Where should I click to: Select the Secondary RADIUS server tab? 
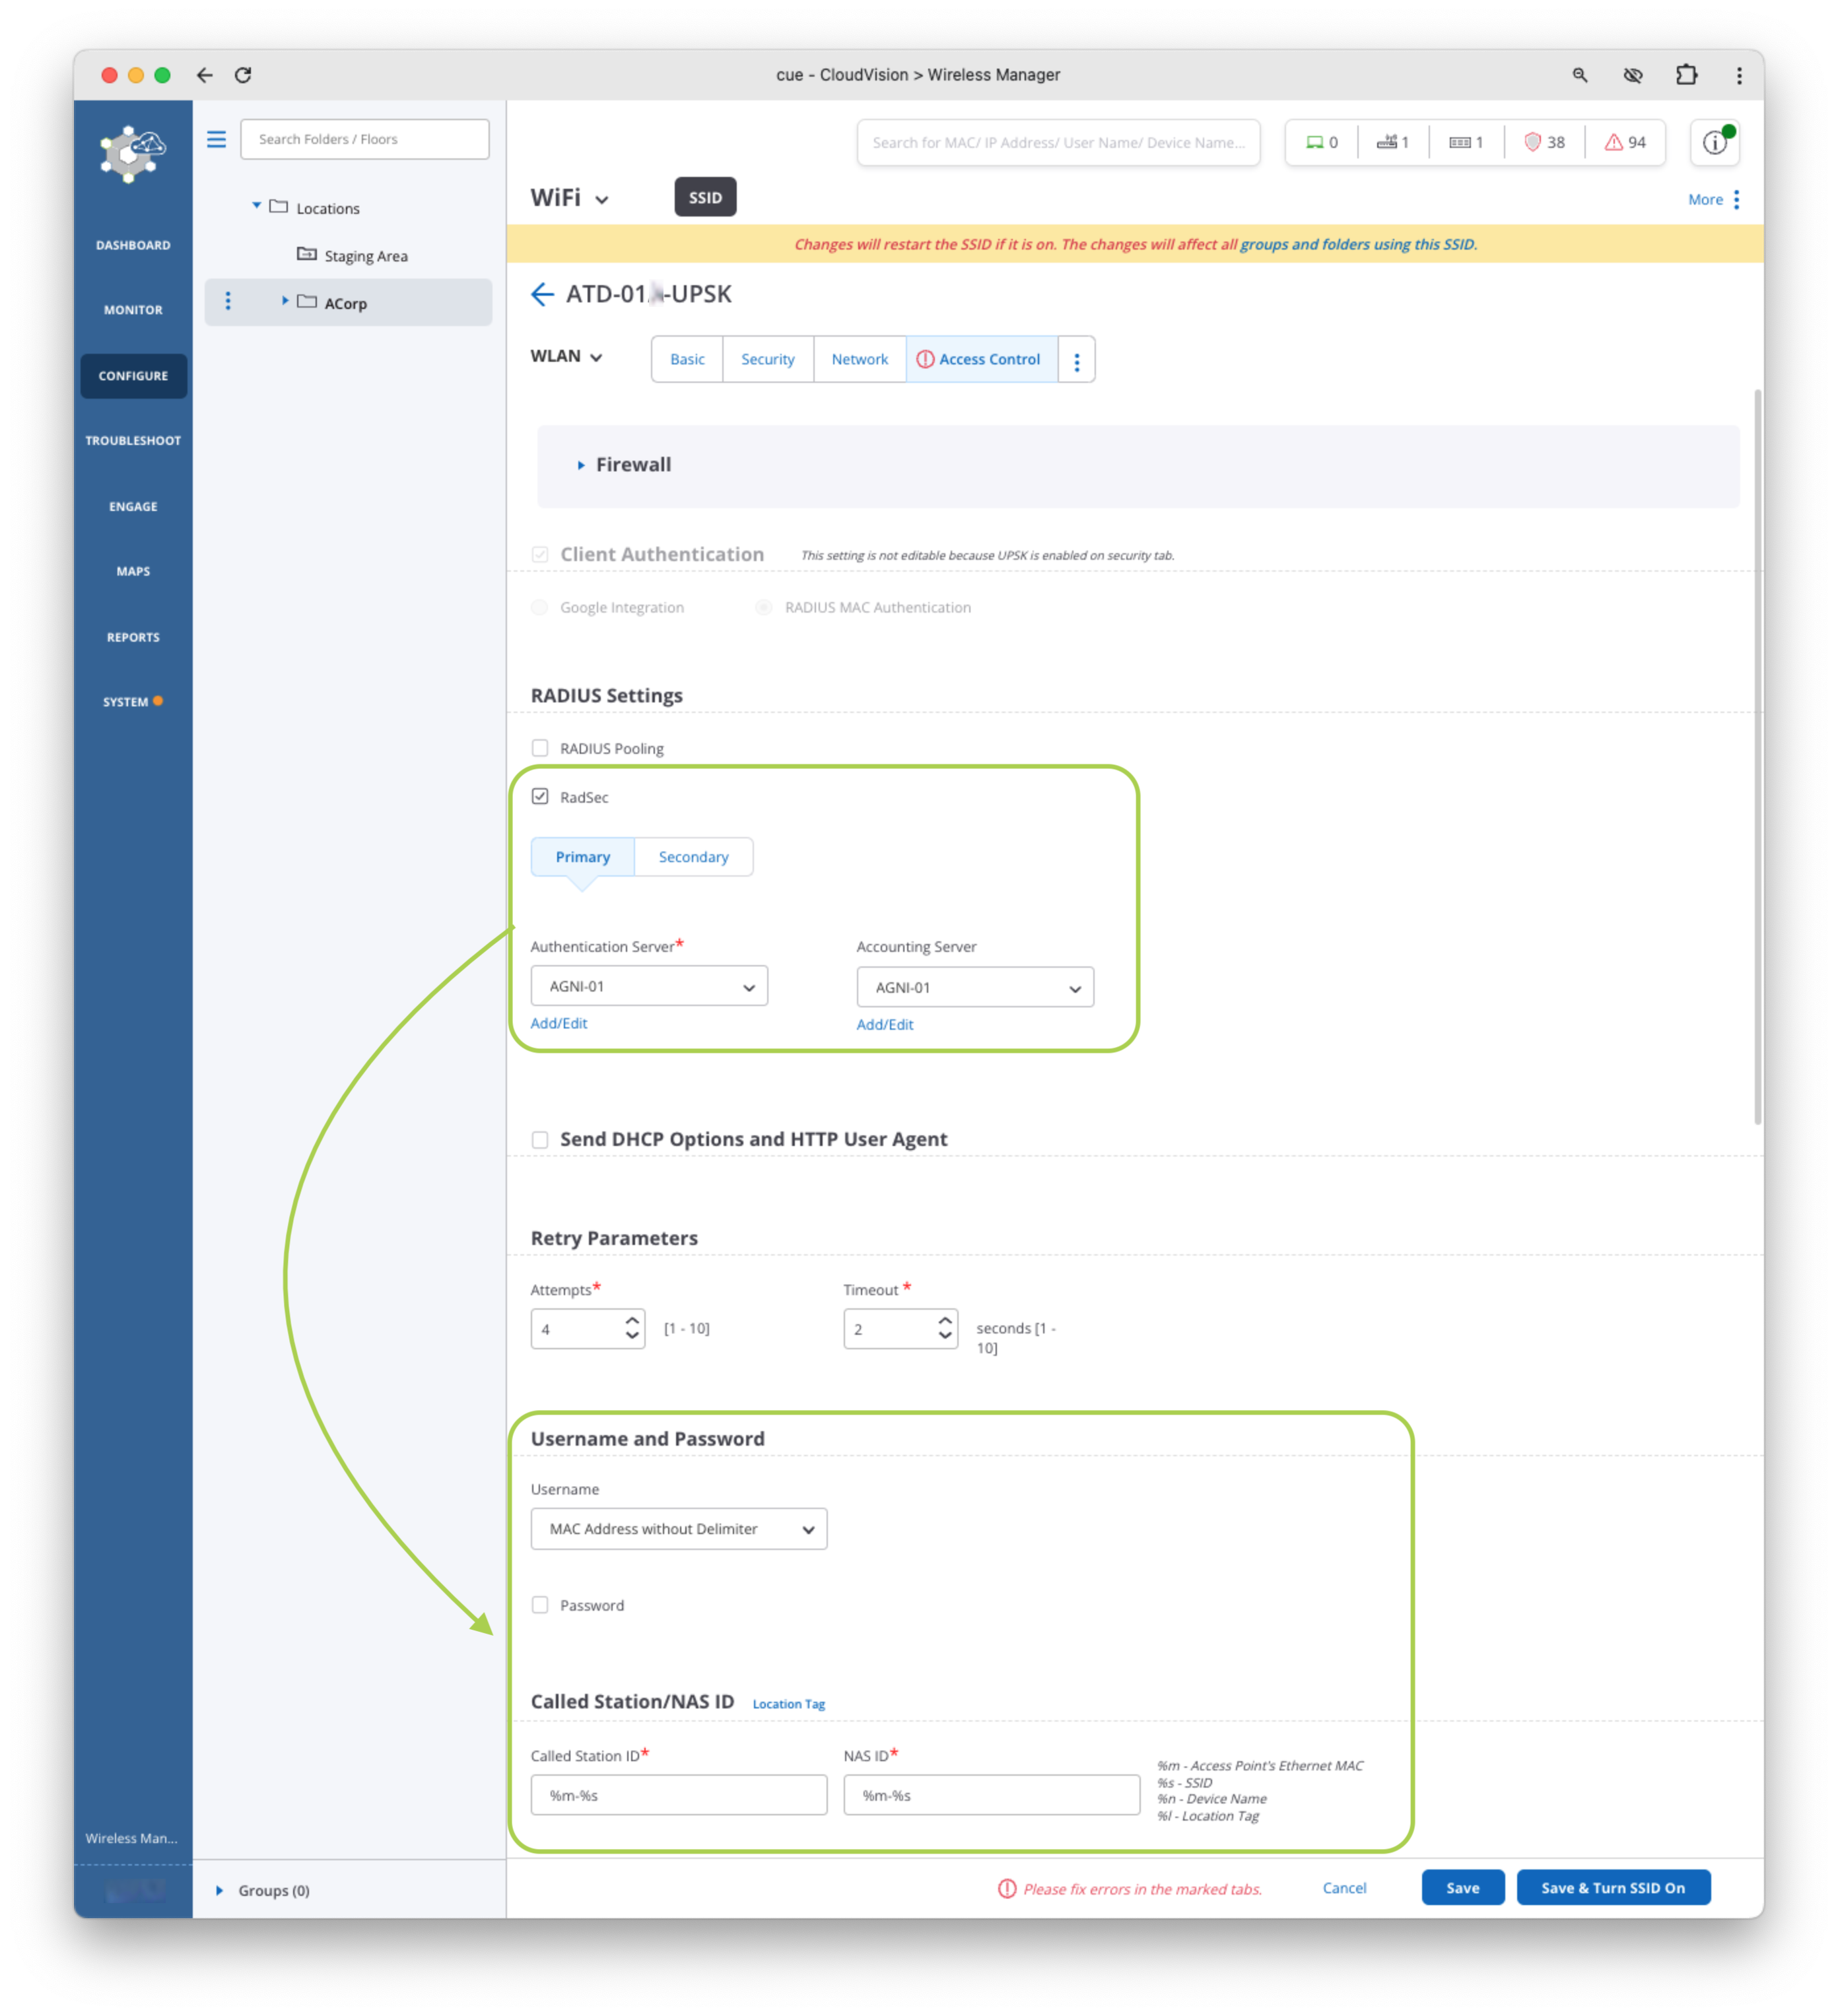coord(693,857)
